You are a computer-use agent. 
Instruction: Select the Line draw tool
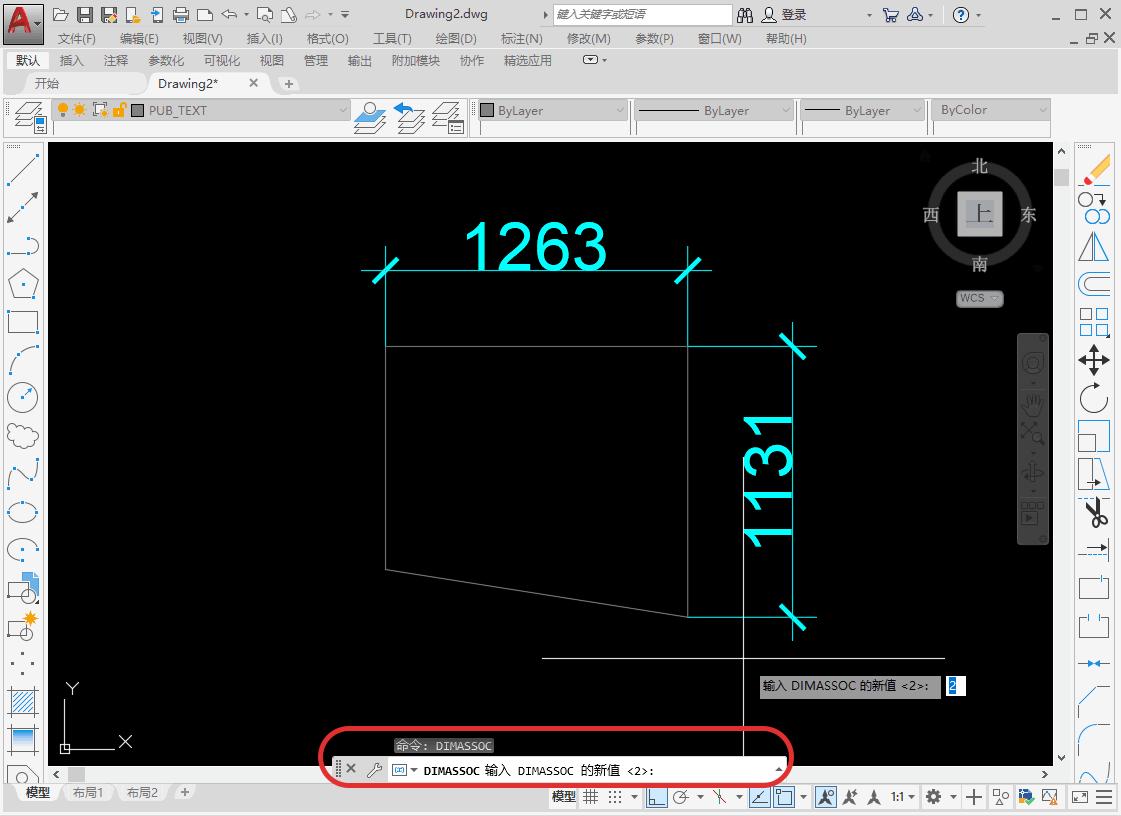23,169
